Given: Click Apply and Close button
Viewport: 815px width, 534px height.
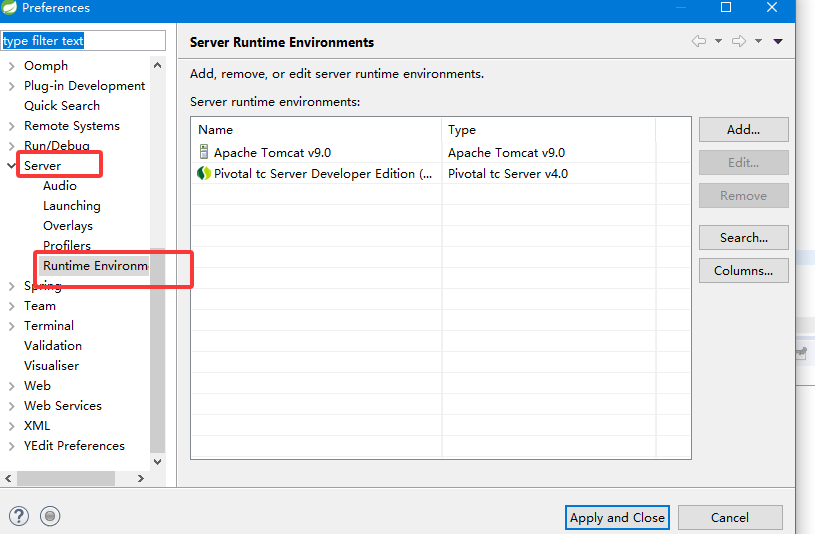Looking at the screenshot, I should (x=617, y=517).
